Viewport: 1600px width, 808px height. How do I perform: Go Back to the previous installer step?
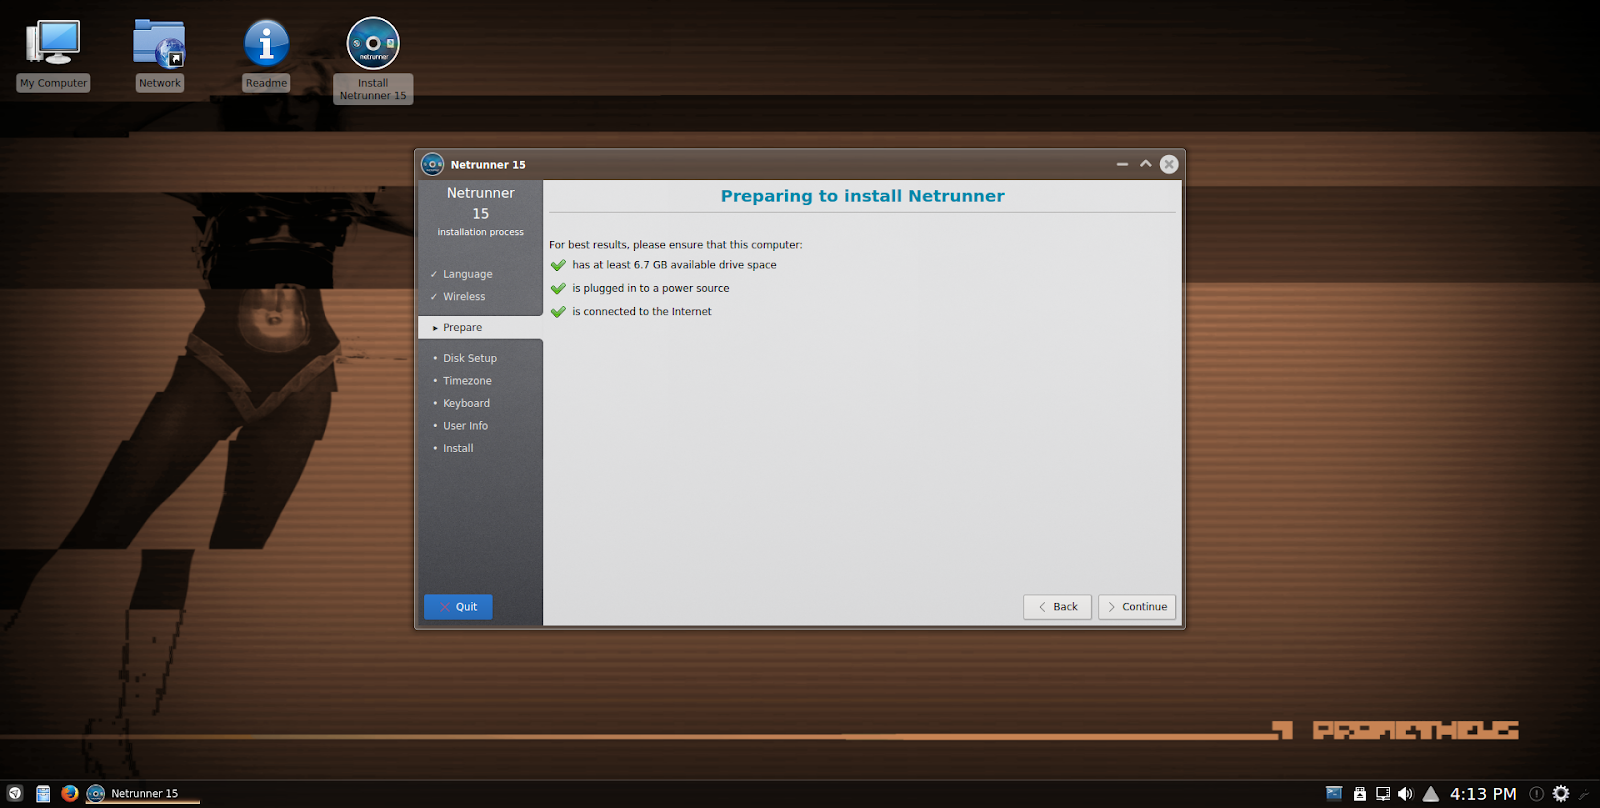(1057, 607)
